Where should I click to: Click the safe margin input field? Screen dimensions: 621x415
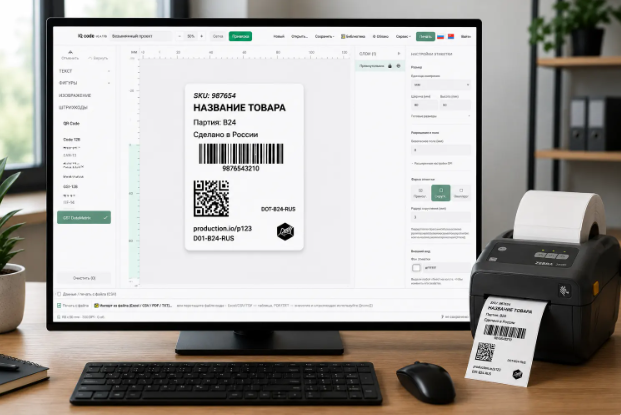(x=441, y=150)
